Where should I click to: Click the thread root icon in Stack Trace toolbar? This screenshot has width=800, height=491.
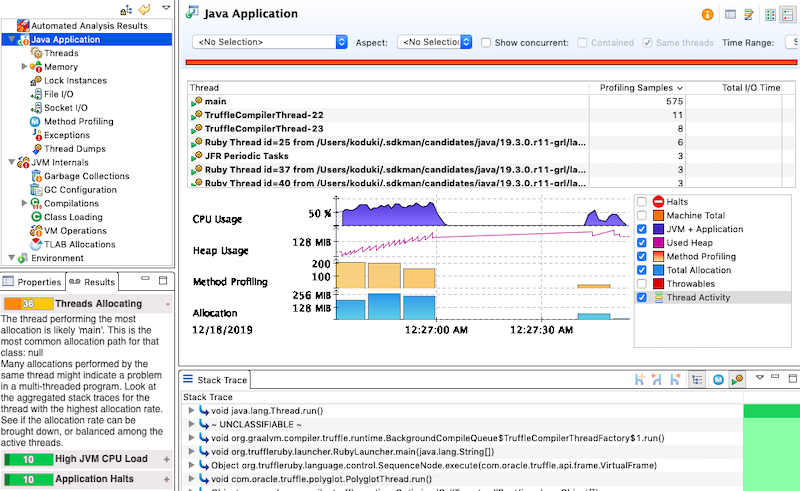pos(737,379)
